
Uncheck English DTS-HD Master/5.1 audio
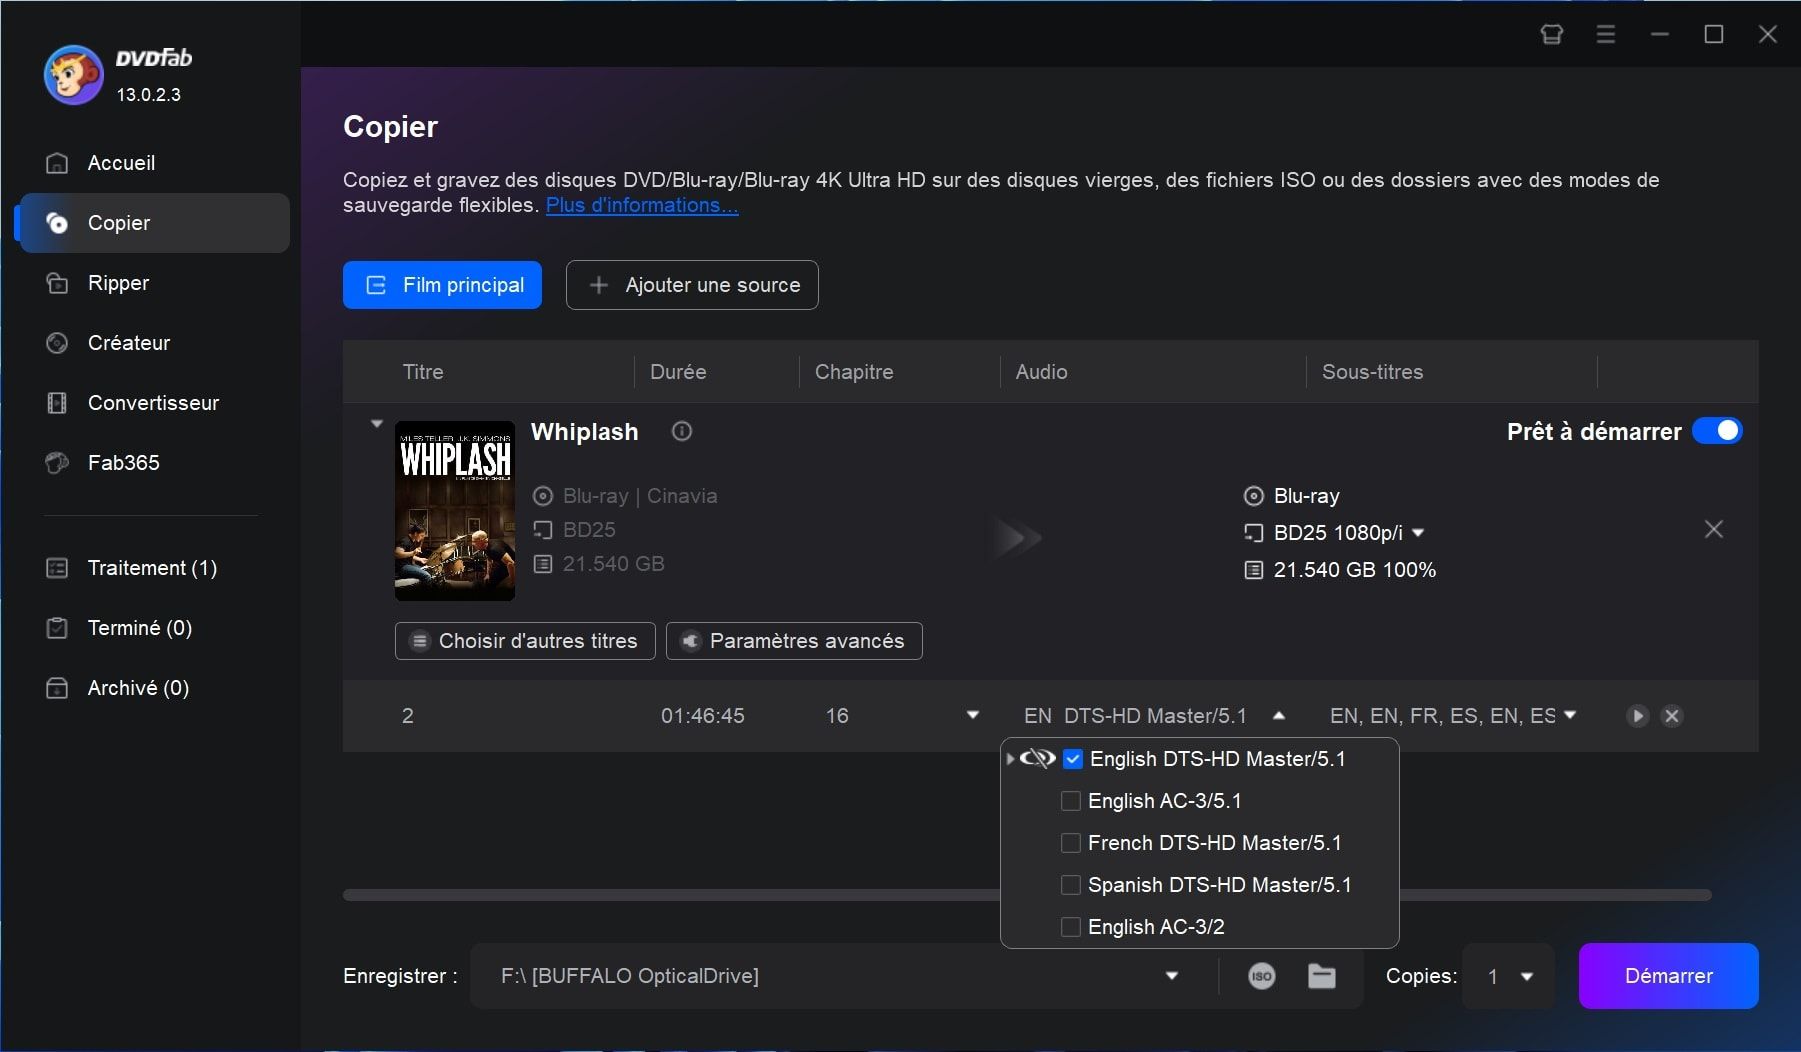(1073, 759)
